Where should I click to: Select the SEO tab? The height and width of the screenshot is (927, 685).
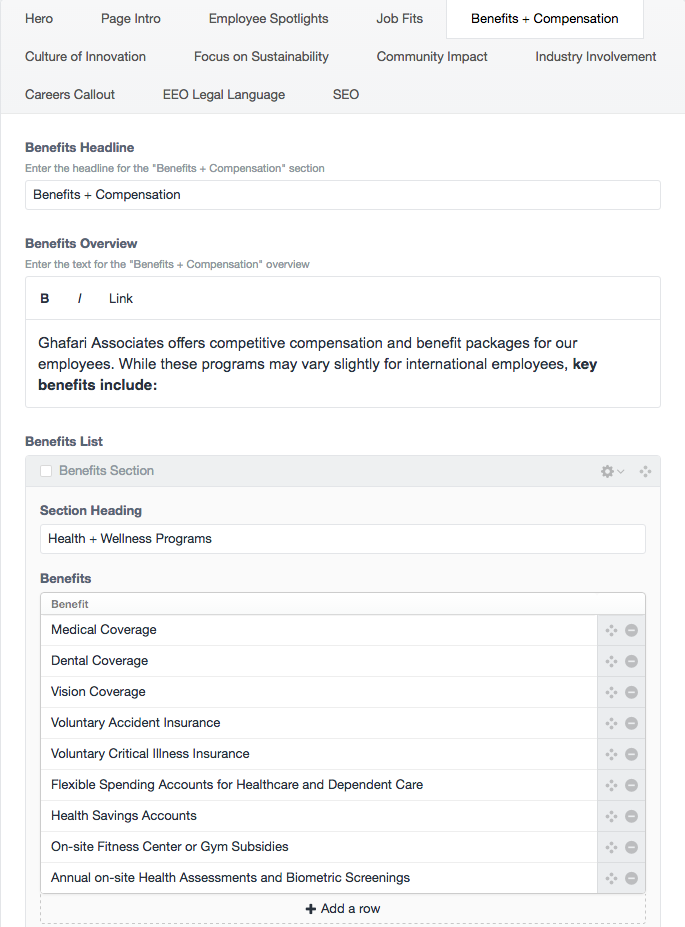click(x=346, y=95)
